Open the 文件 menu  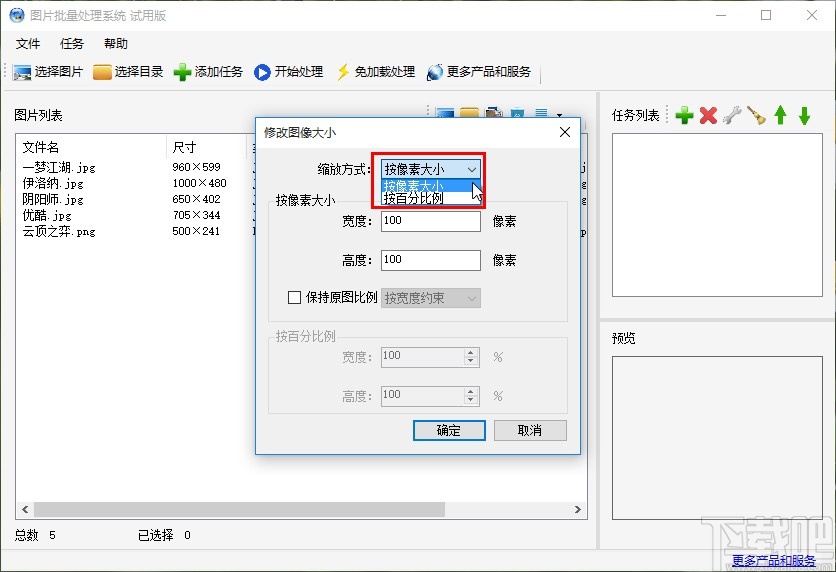pos(28,44)
